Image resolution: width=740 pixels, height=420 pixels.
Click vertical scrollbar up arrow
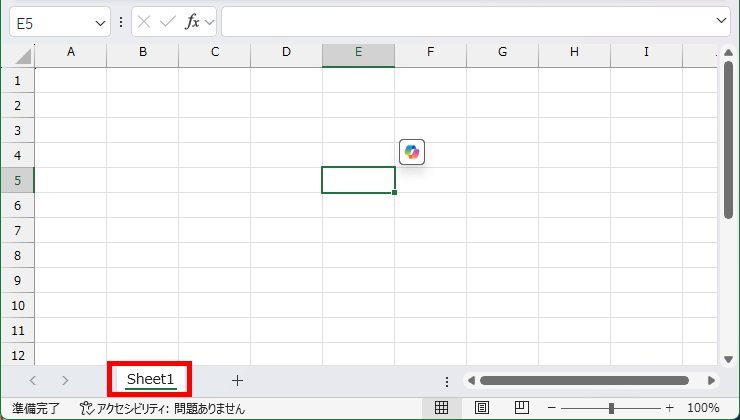[x=728, y=53]
